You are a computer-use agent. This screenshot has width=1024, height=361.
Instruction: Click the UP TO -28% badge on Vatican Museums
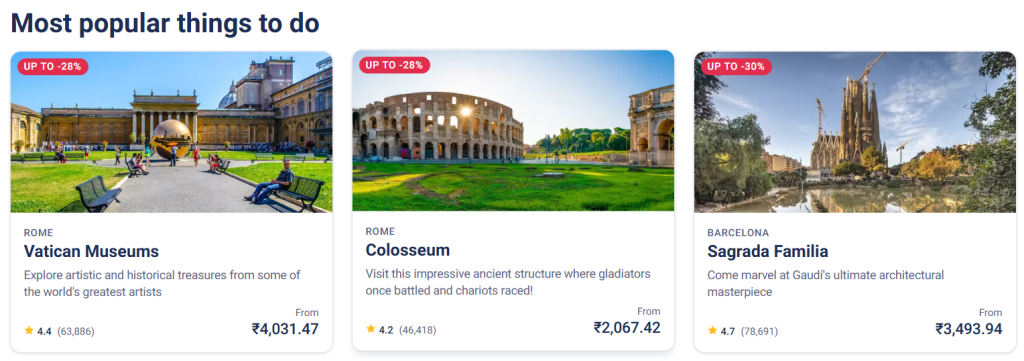click(x=53, y=66)
